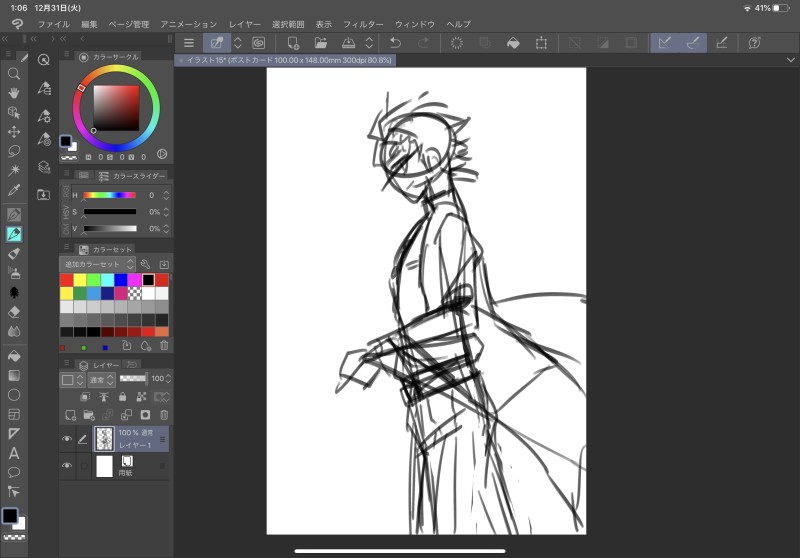Click the Undo arrow in command bar
Image resolution: width=800 pixels, height=558 pixels.
pos(395,43)
